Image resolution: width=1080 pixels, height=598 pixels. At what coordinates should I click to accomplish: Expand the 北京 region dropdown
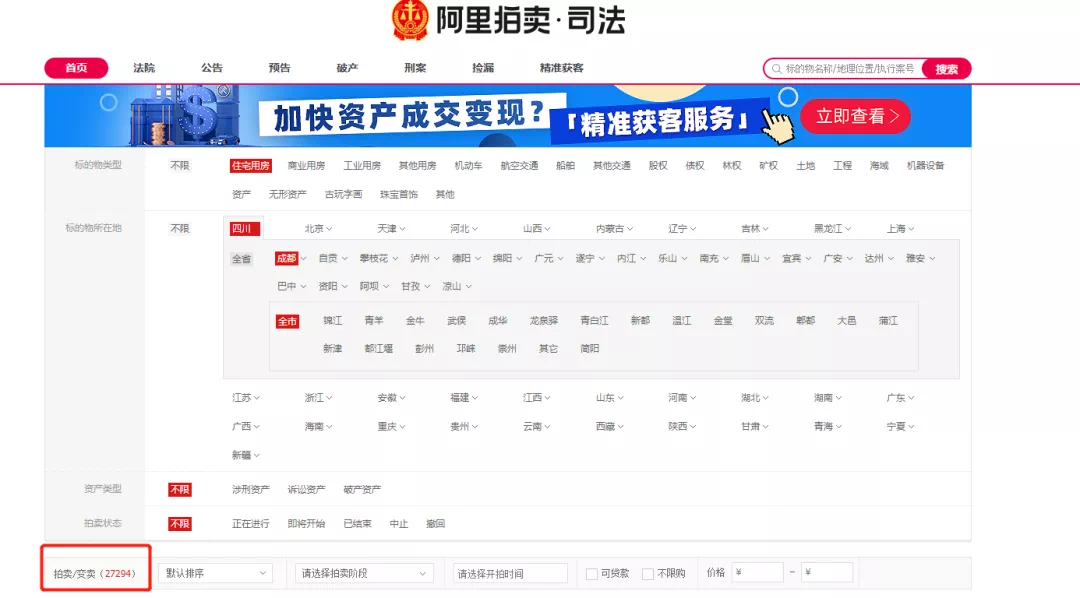coord(318,229)
